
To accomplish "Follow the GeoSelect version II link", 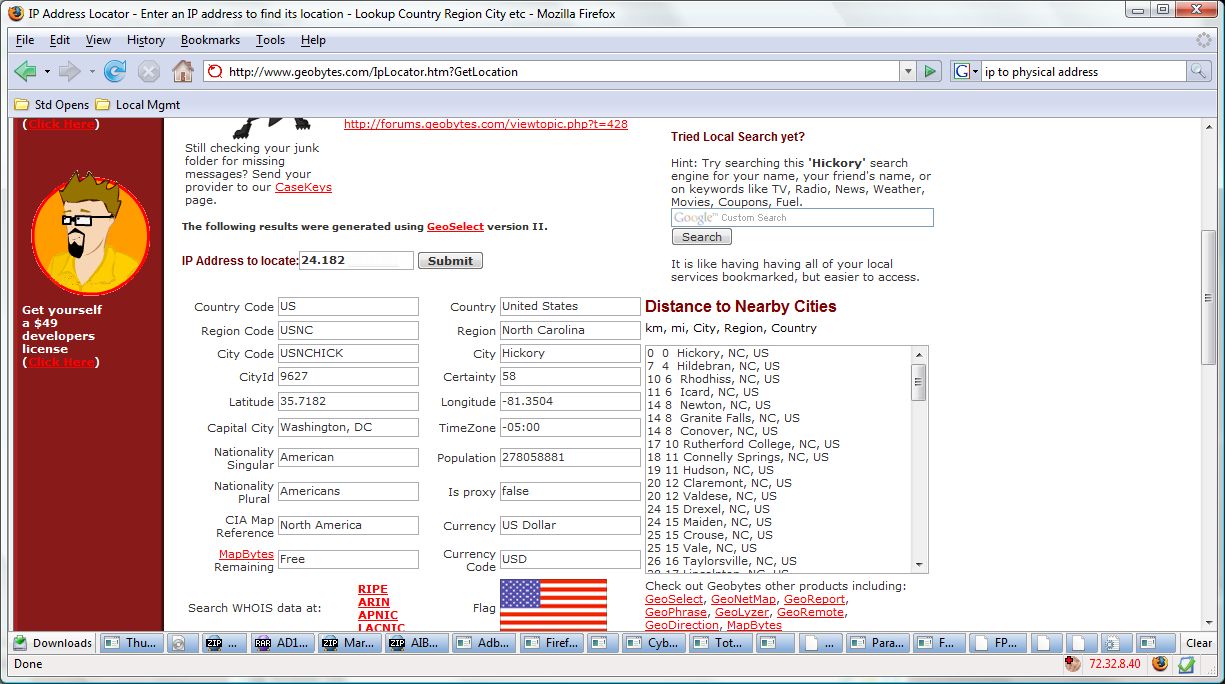I will (x=455, y=226).
